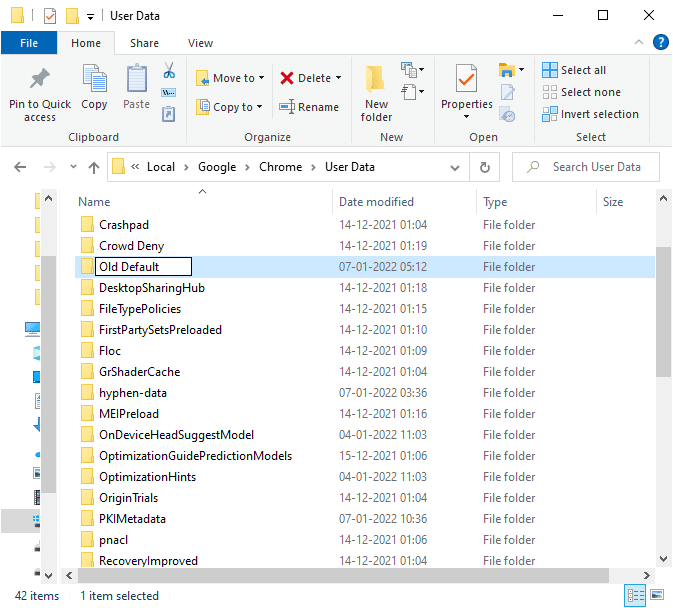The height and width of the screenshot is (608, 673).
Task: Click the file list vertical scrollbar thumb
Action: point(663,312)
